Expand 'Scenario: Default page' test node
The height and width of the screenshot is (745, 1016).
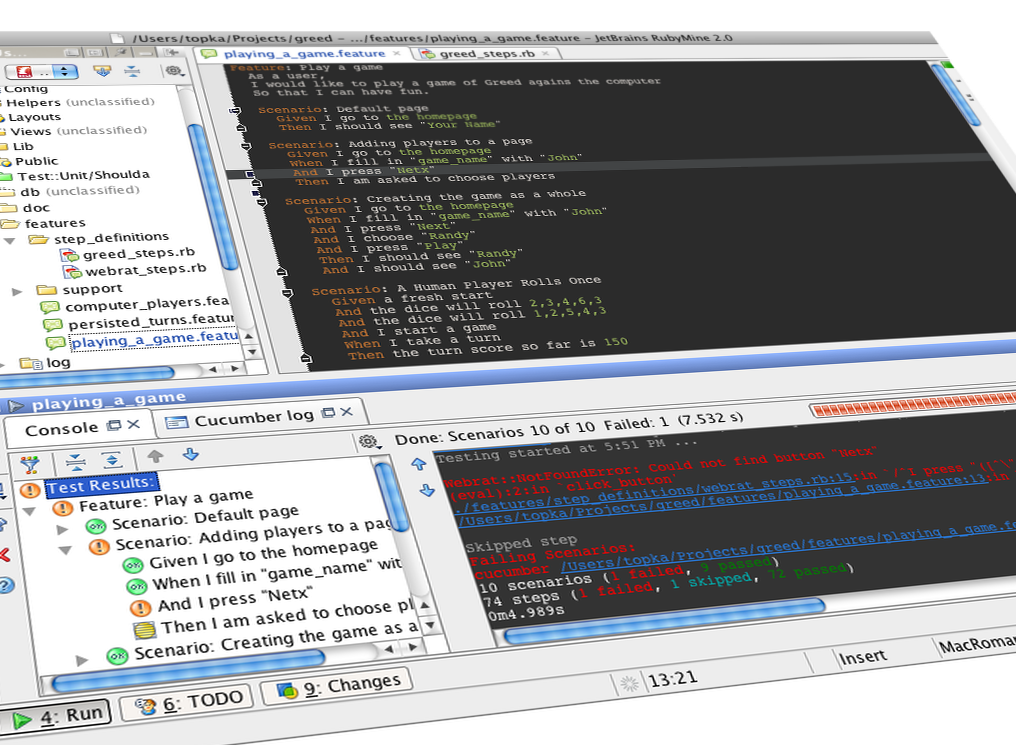point(62,530)
